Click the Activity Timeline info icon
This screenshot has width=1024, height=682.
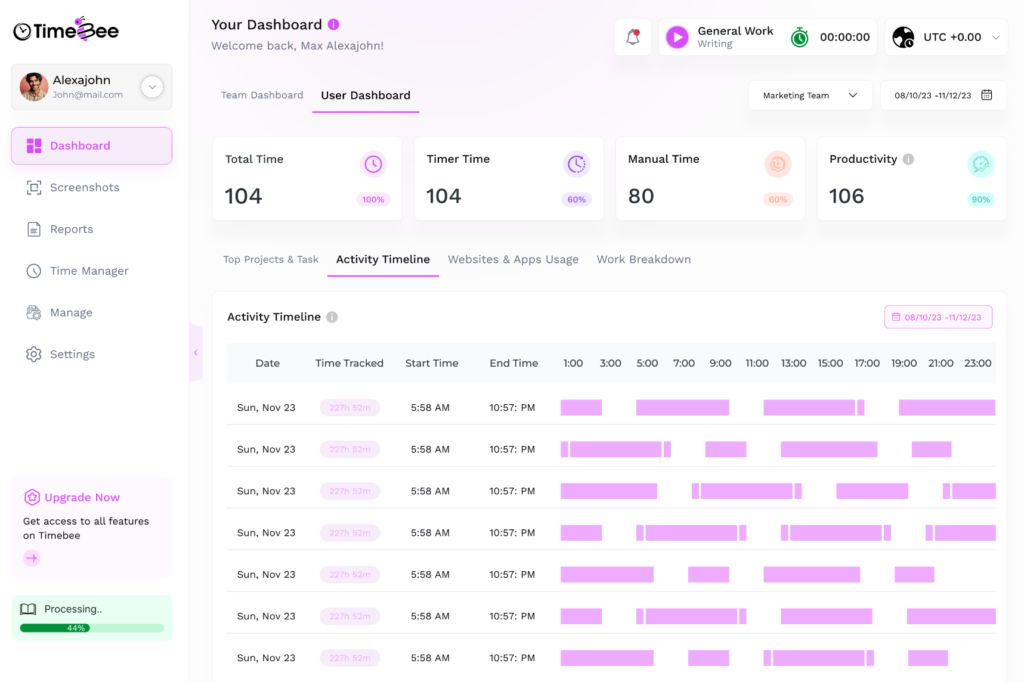(x=332, y=317)
